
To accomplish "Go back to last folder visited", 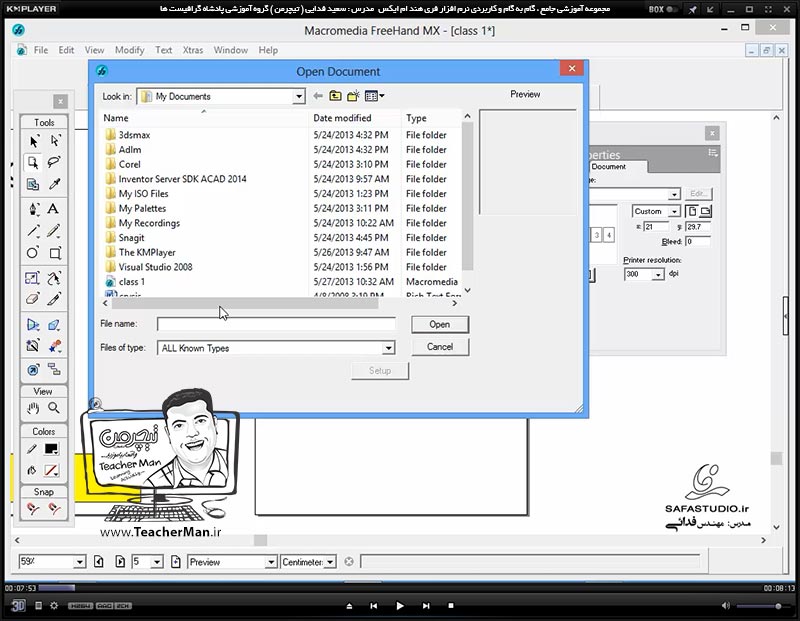I will tap(318, 96).
